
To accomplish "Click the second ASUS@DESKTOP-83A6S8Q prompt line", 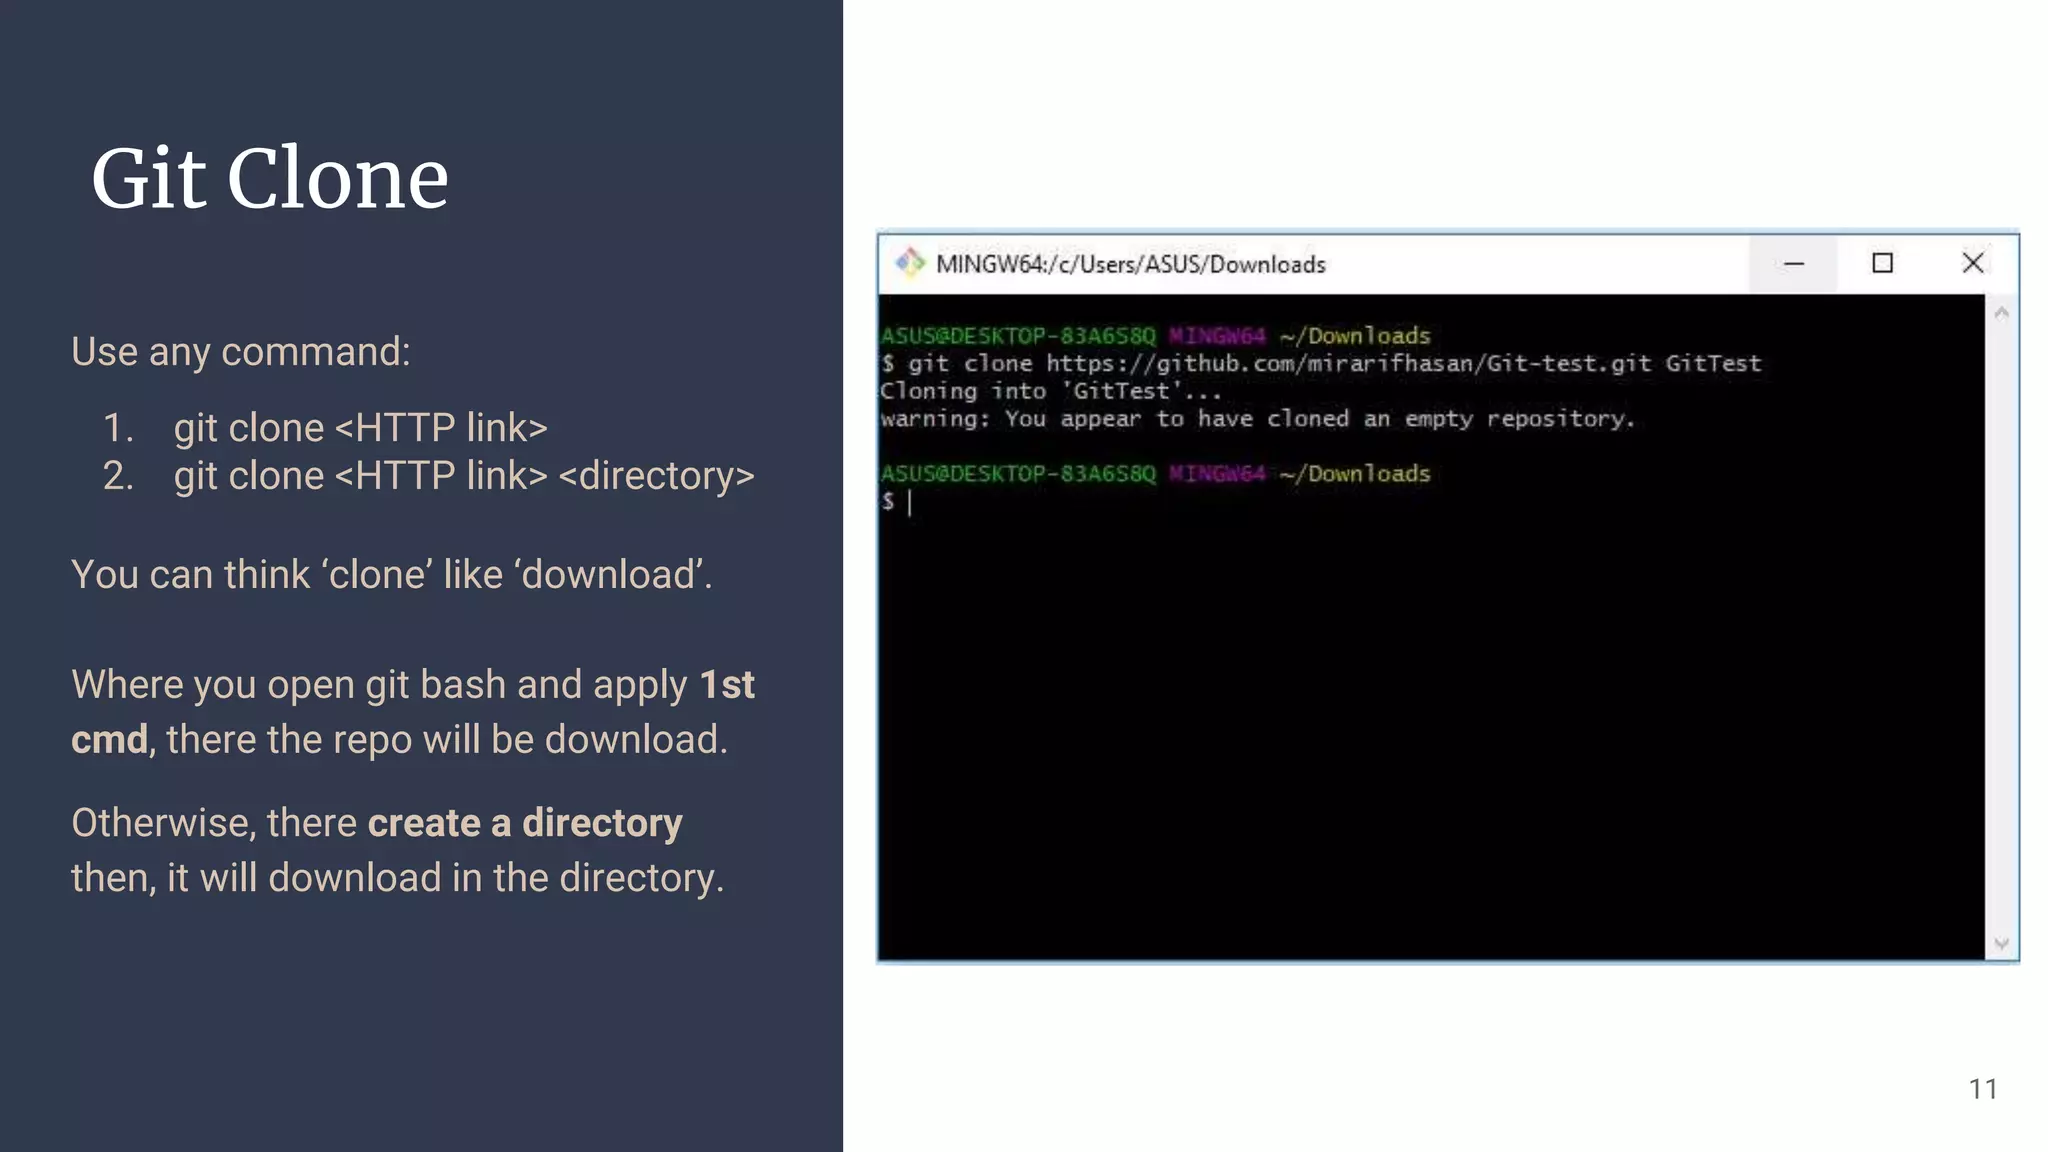I will click(x=1155, y=474).
